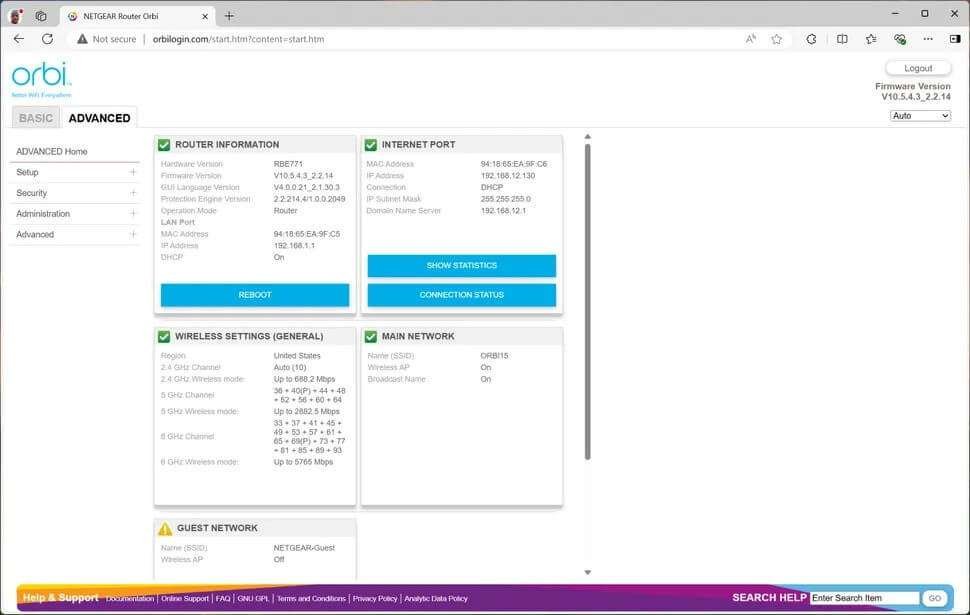Click LAN IP address 192.168.1.1
Image resolution: width=970 pixels, height=615 pixels.
click(294, 246)
